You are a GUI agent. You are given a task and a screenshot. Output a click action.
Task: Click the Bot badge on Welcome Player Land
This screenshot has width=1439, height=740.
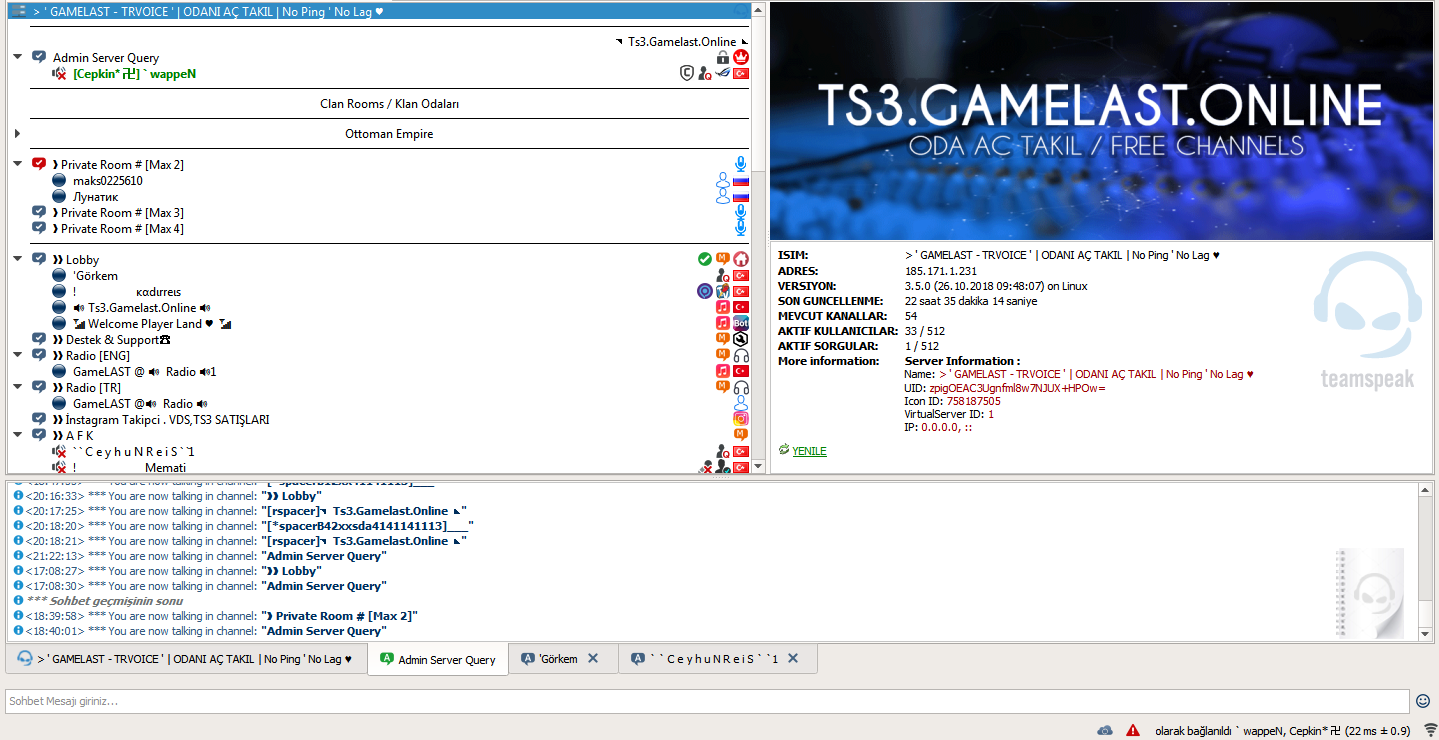pyautogui.click(x=741, y=323)
